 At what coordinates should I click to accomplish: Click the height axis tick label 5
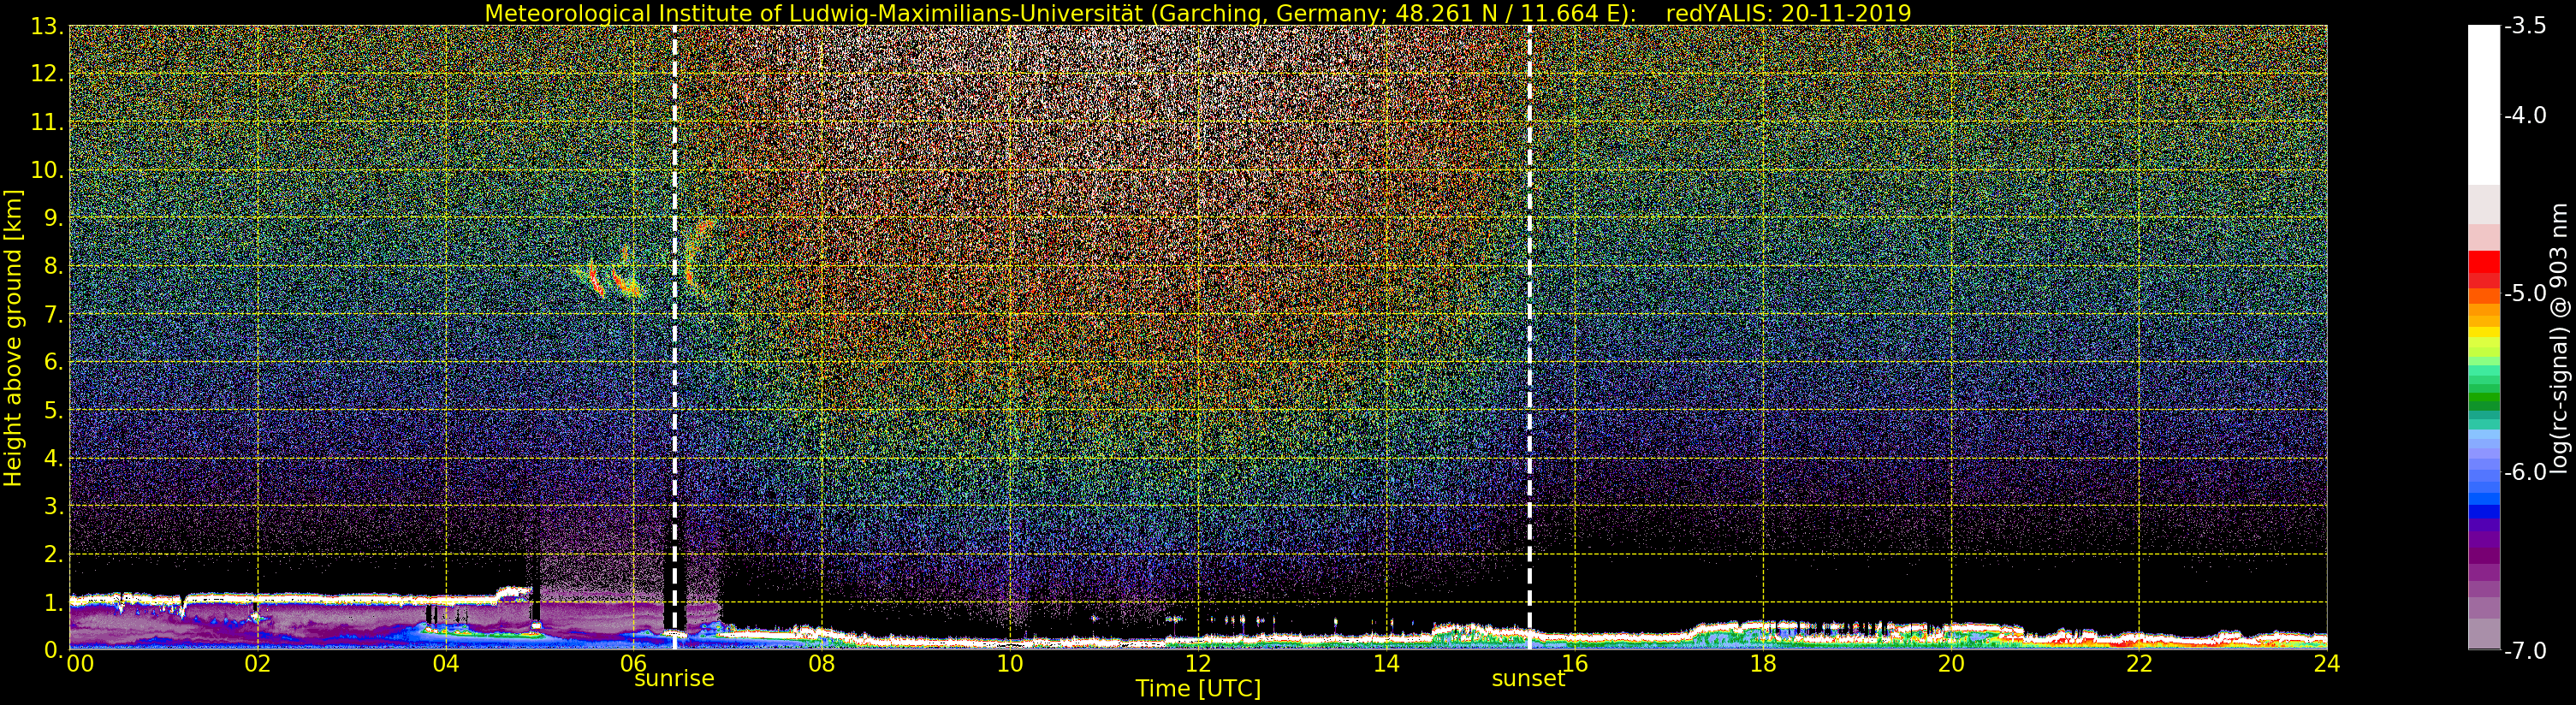coord(53,410)
